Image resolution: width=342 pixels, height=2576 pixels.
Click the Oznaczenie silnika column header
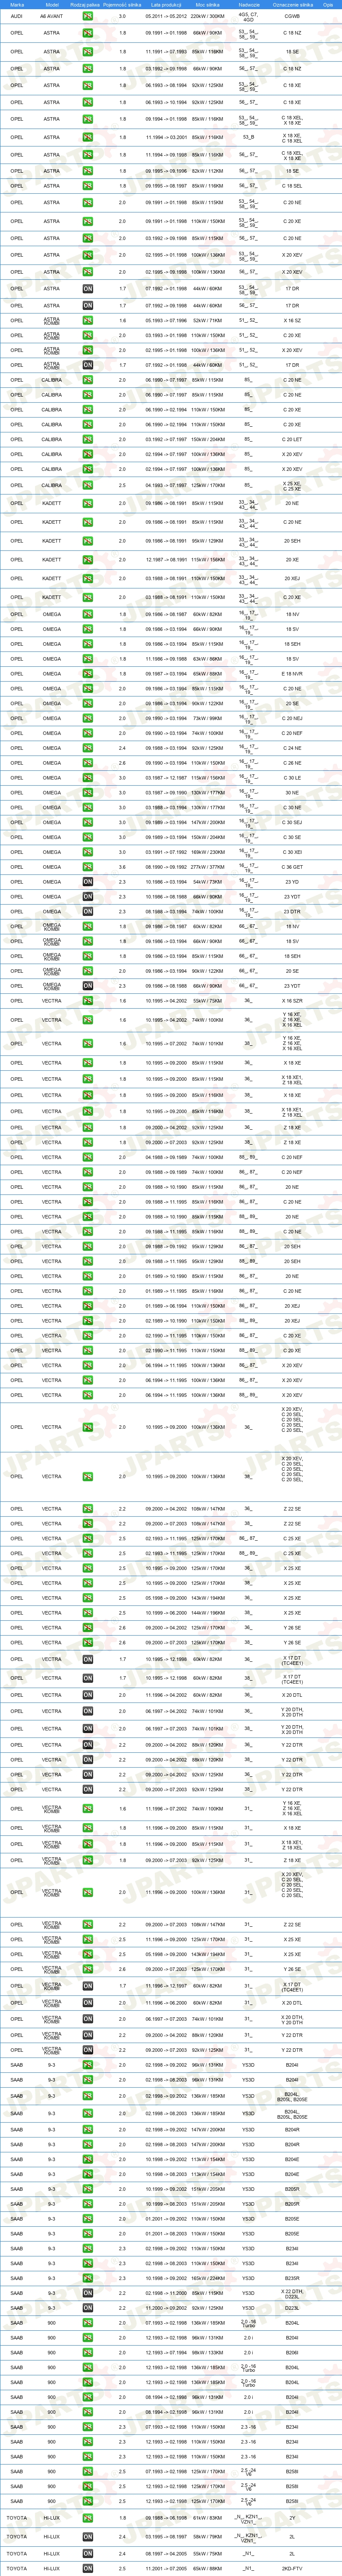292,4
